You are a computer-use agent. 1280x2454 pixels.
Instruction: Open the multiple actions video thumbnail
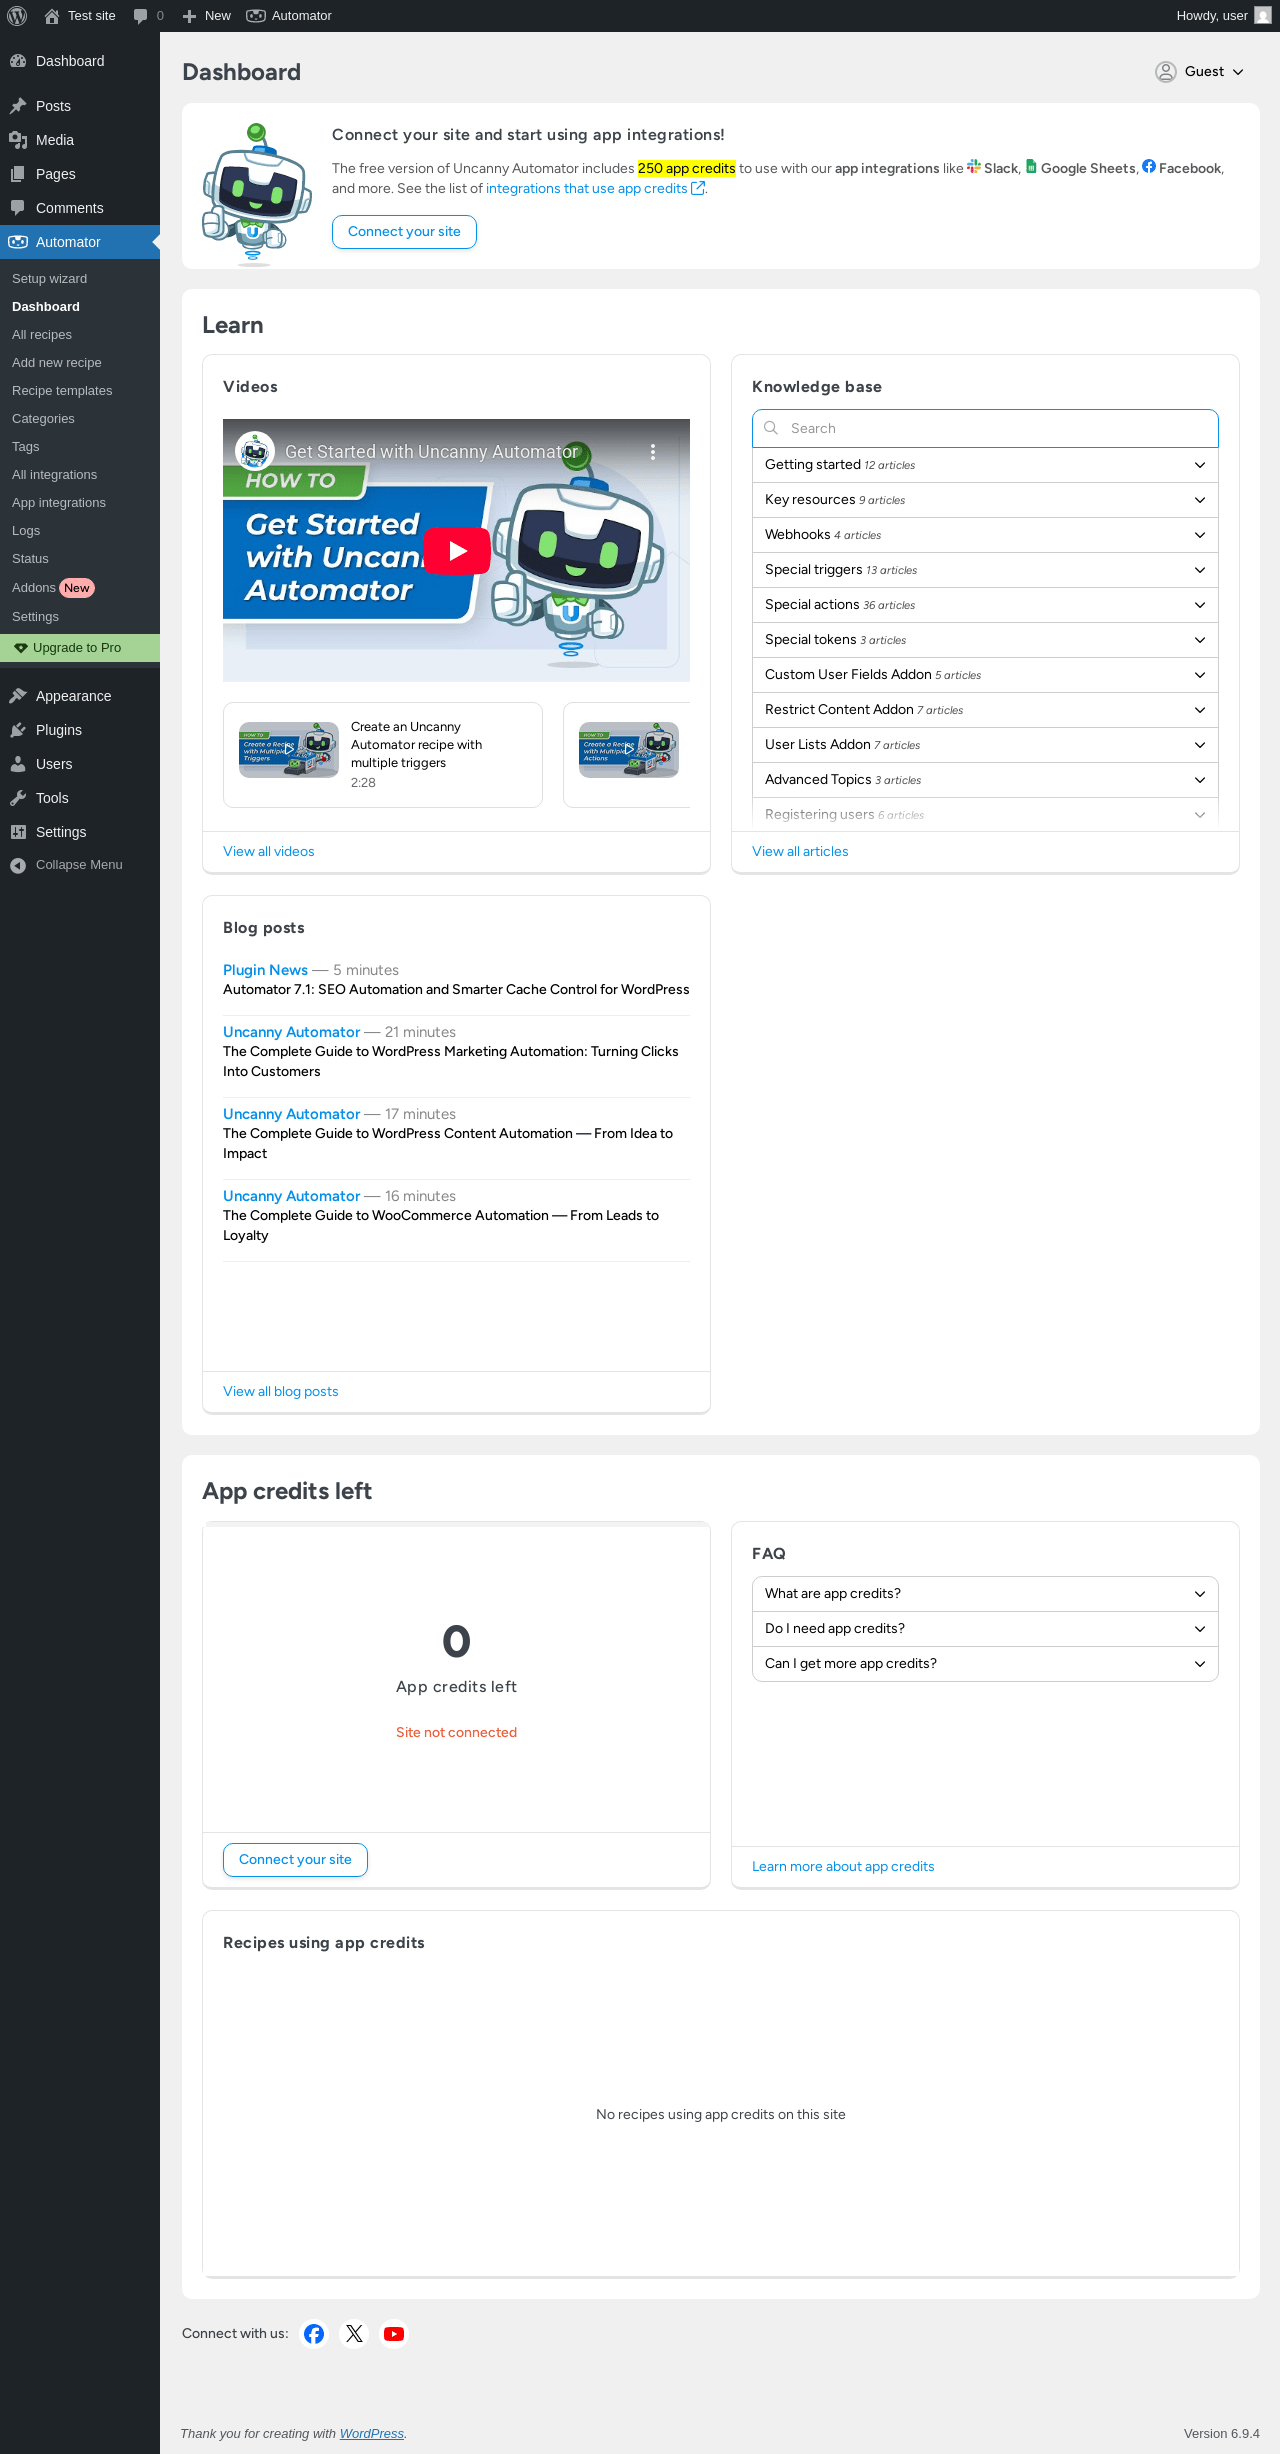(629, 750)
